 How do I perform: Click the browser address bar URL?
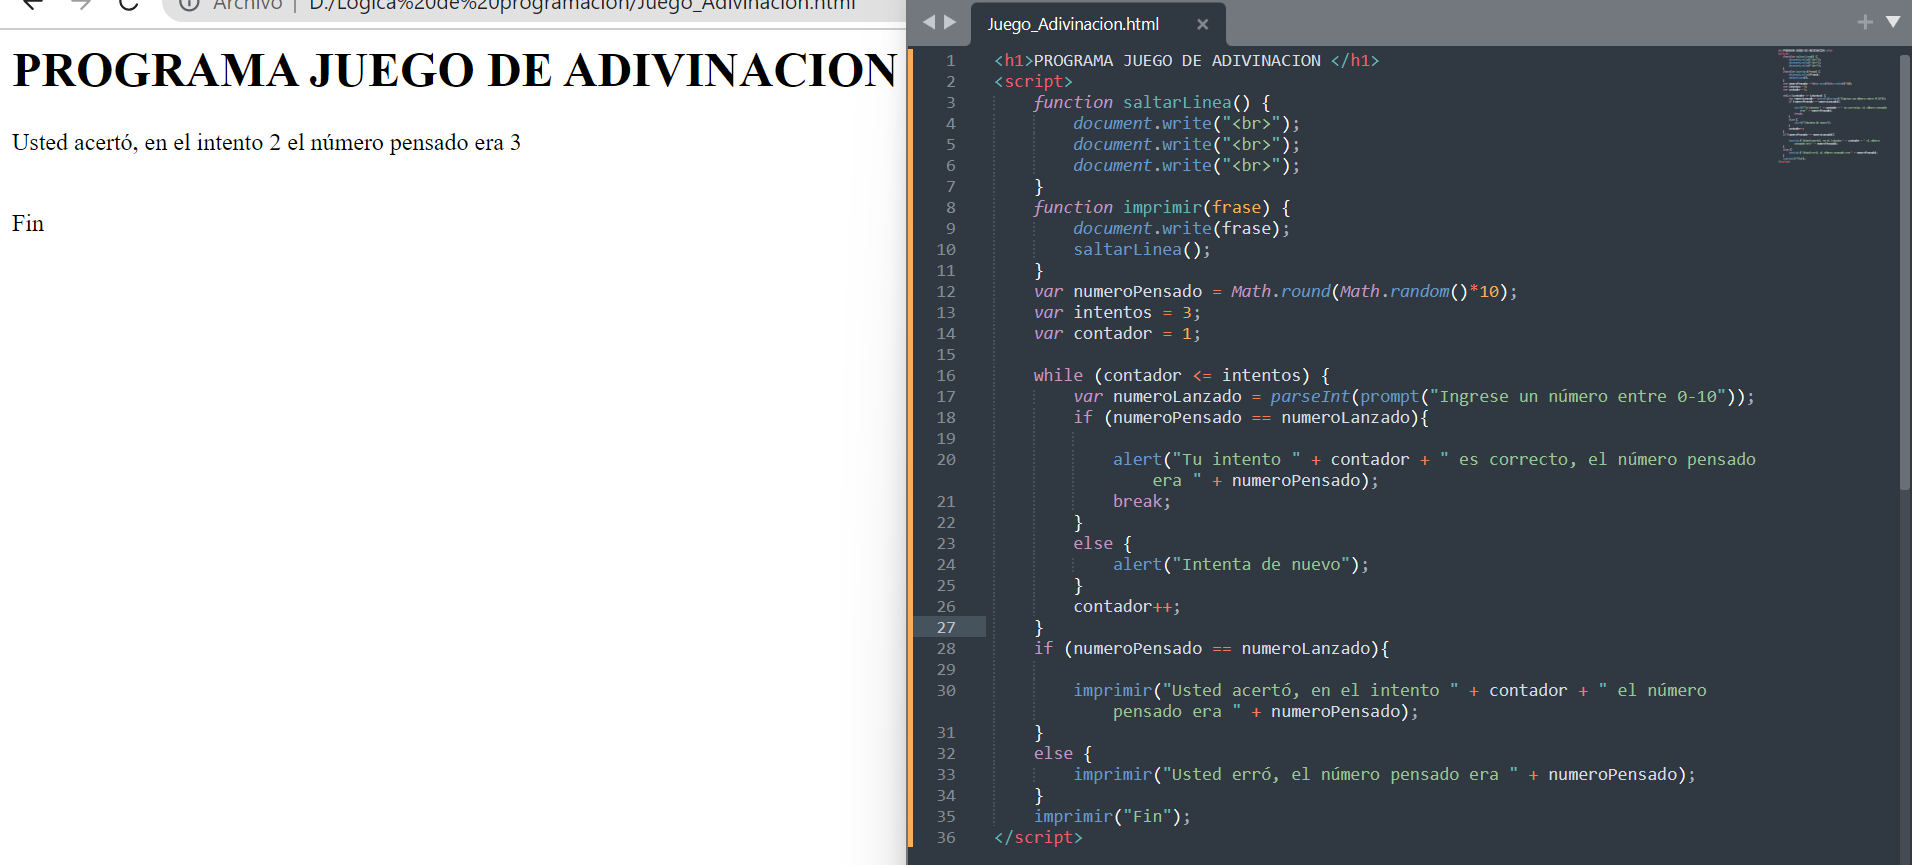click(582, 5)
